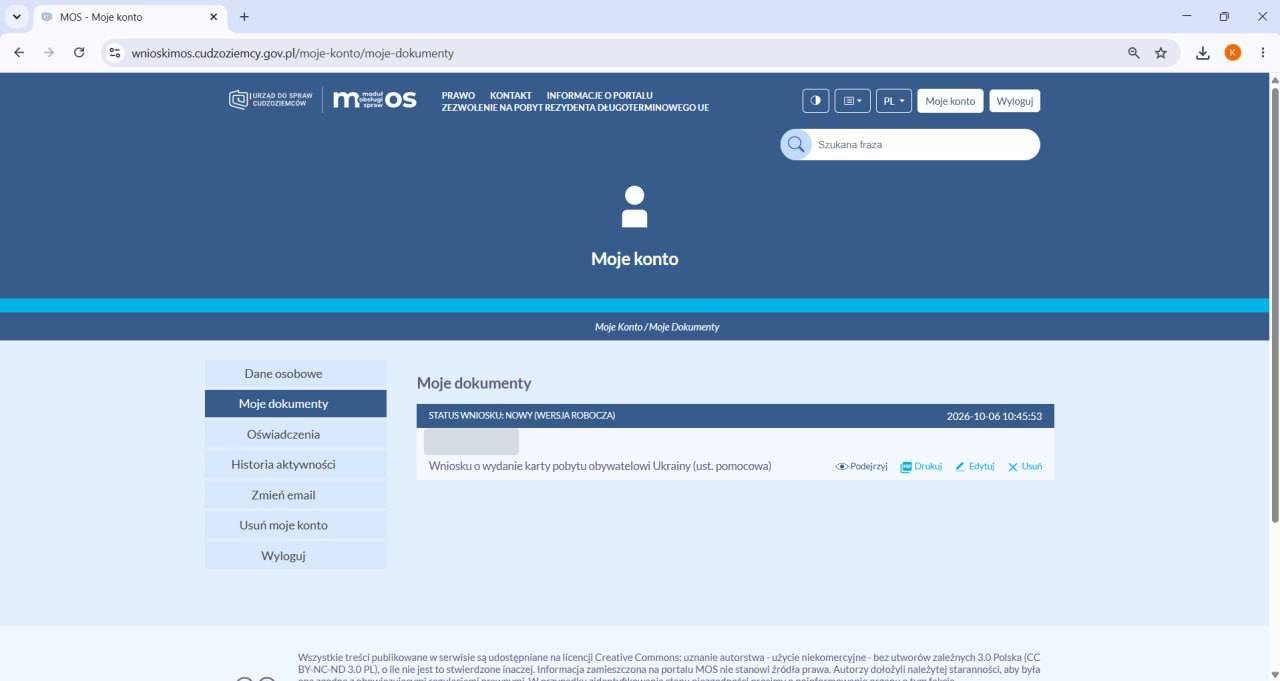Bookmark this page with the star icon
The height and width of the screenshot is (681, 1280).
click(1161, 53)
